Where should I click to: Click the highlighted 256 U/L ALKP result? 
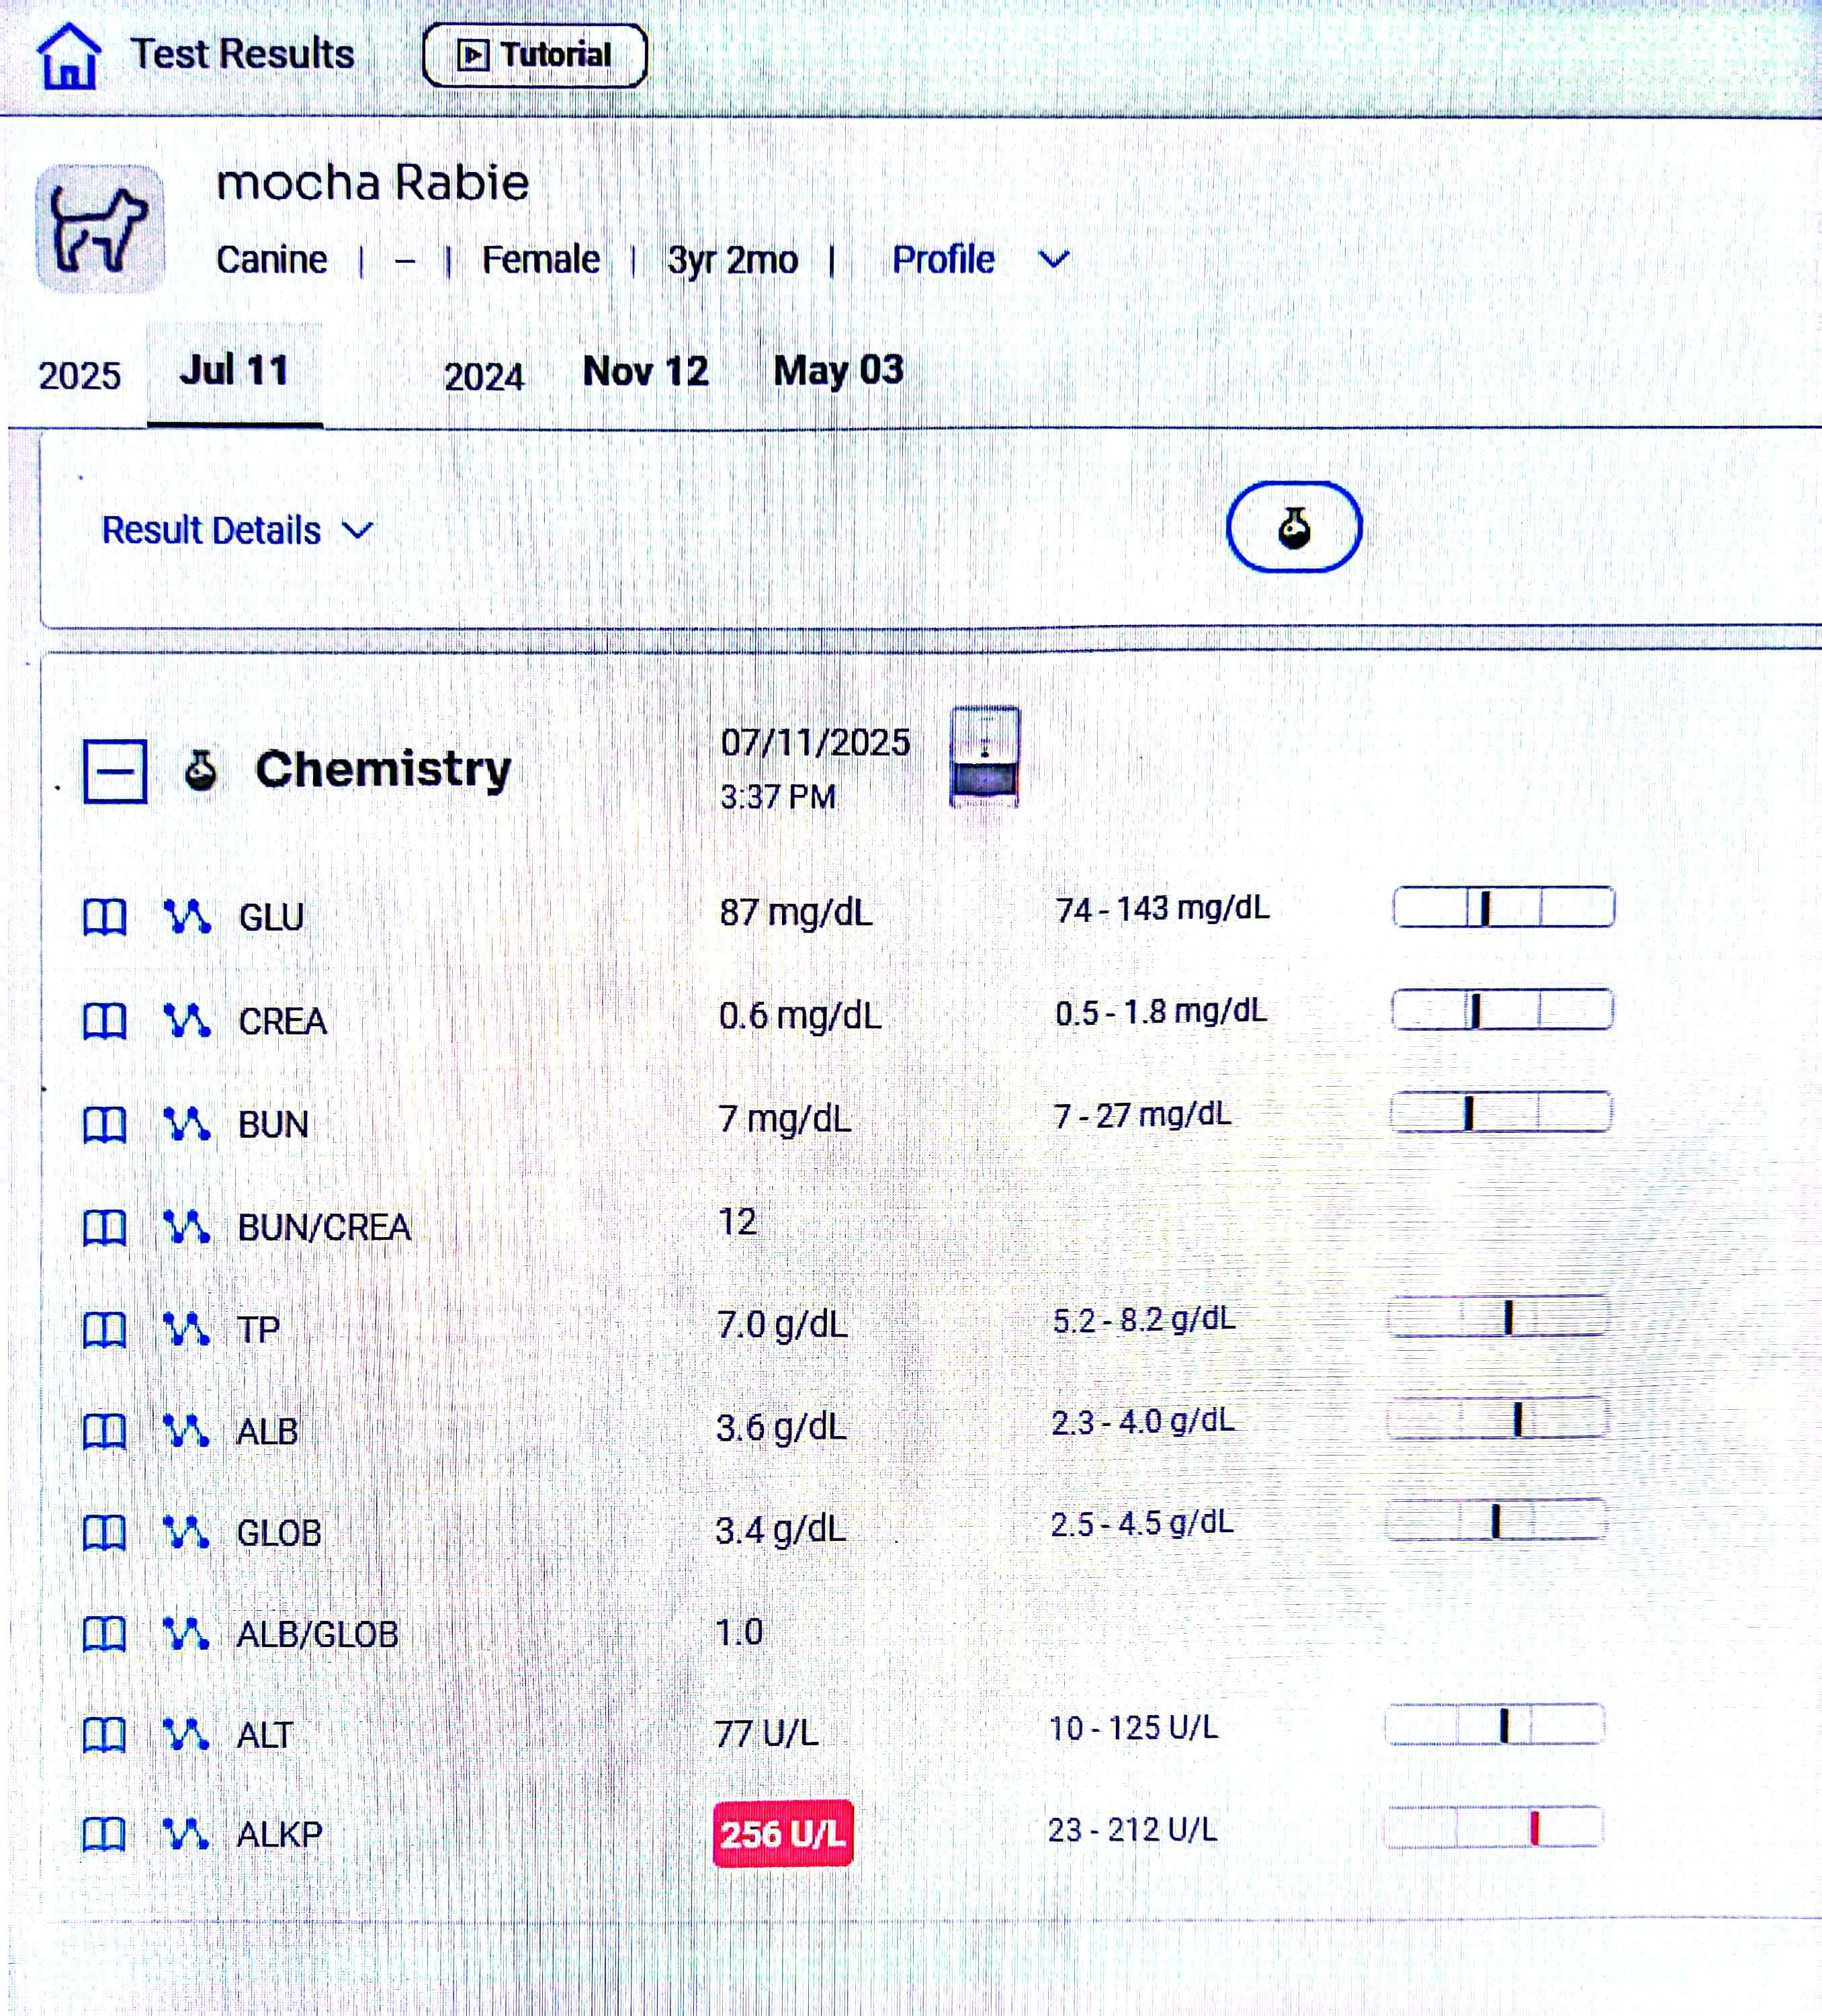(x=782, y=1833)
